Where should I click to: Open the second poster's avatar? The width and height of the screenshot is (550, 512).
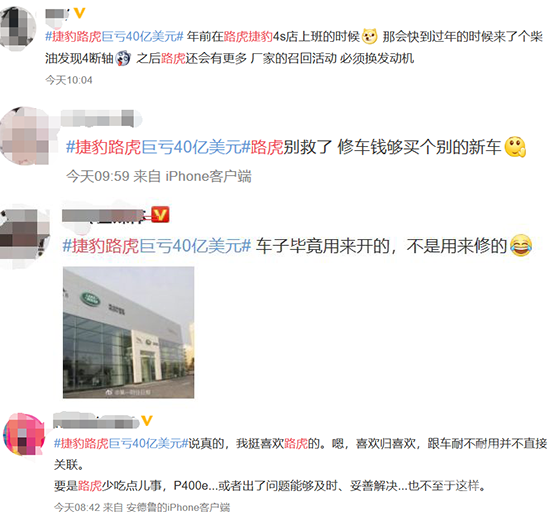(26, 136)
